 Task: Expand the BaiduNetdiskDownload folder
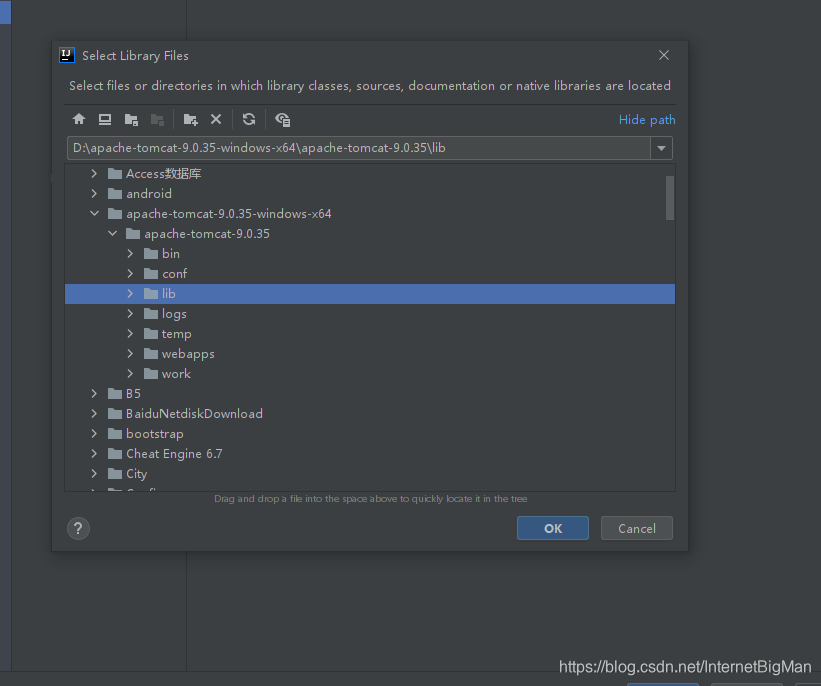94,413
